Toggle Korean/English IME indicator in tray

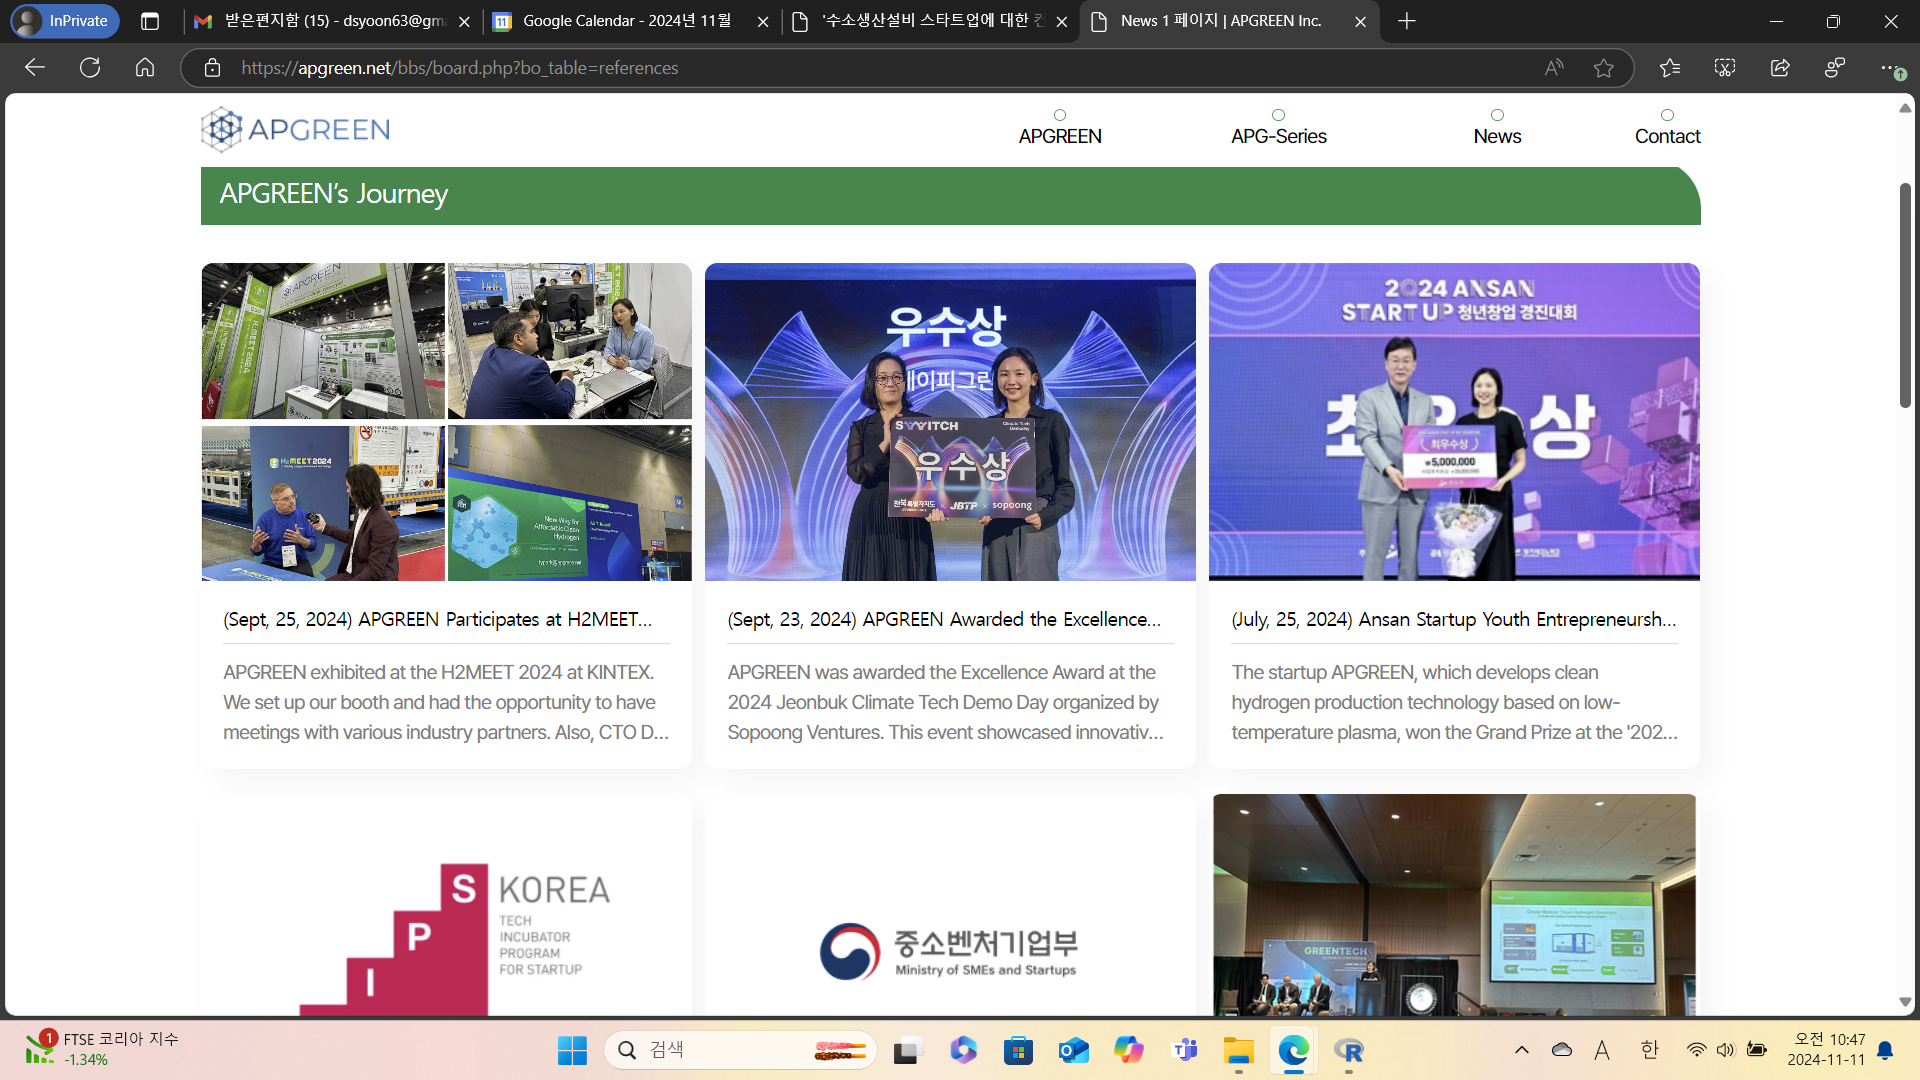(x=1650, y=1050)
